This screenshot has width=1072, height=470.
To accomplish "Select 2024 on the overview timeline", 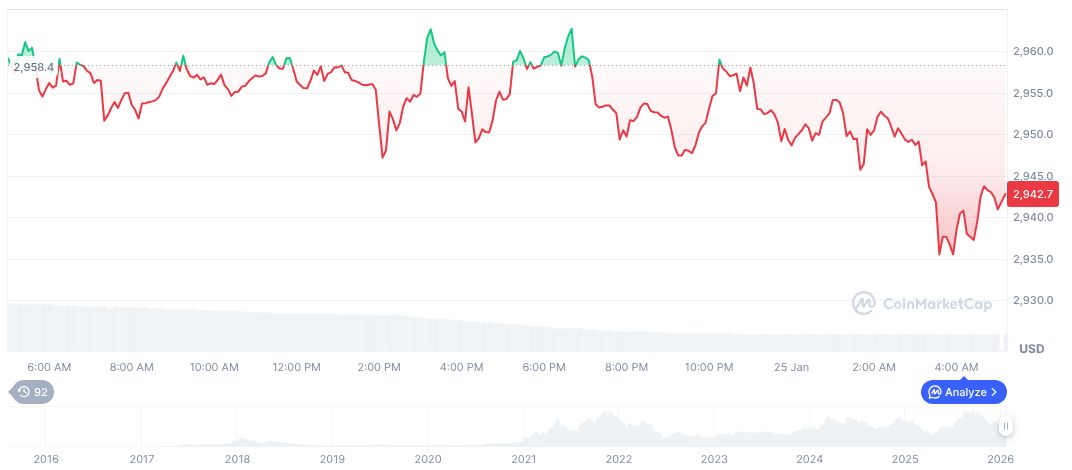I will point(810,459).
